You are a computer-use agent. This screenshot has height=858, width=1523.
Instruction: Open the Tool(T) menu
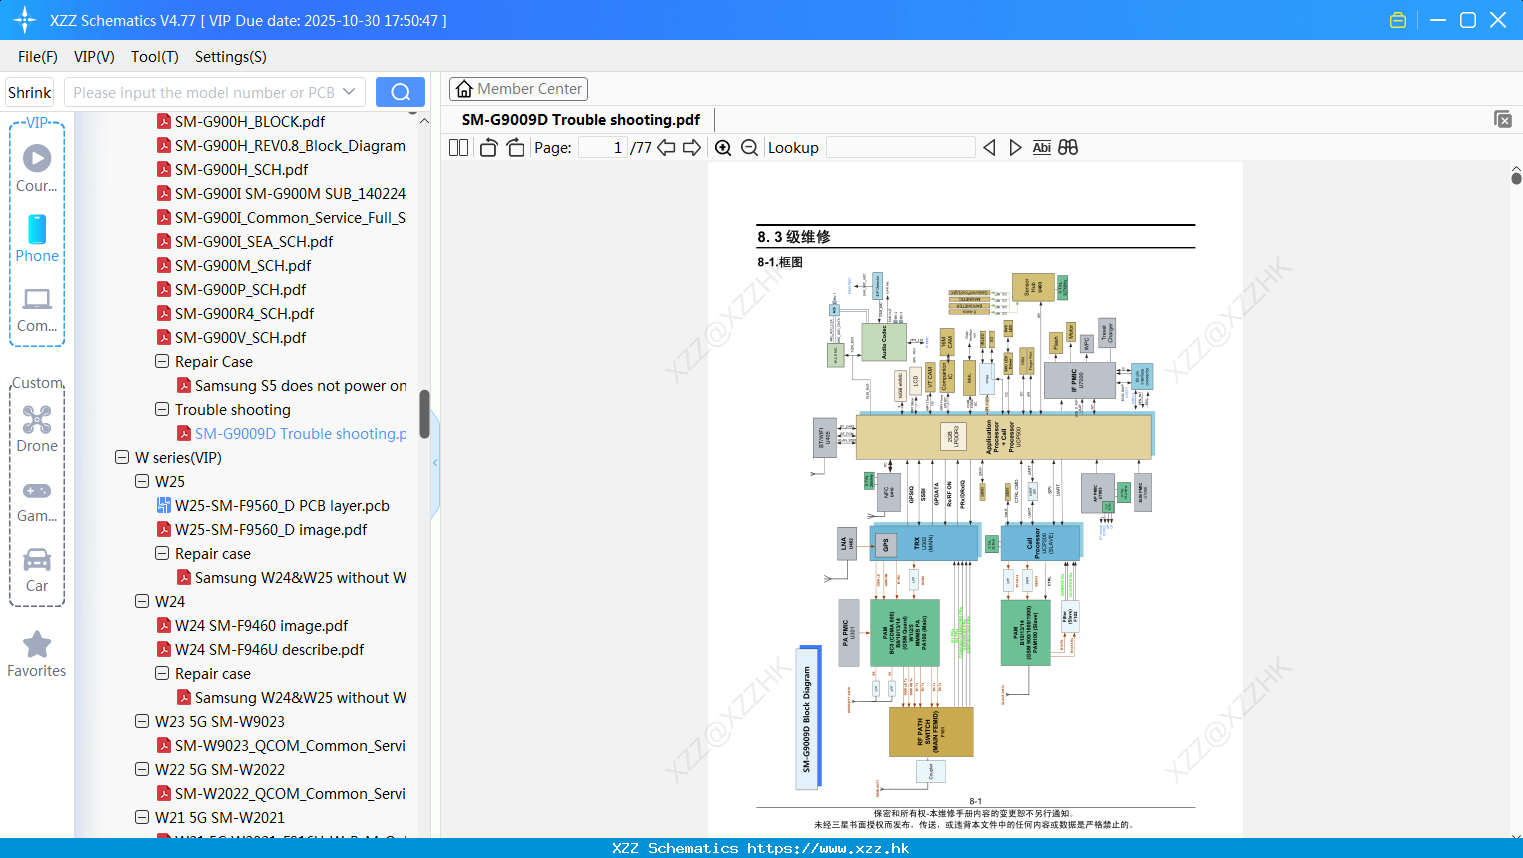155,57
